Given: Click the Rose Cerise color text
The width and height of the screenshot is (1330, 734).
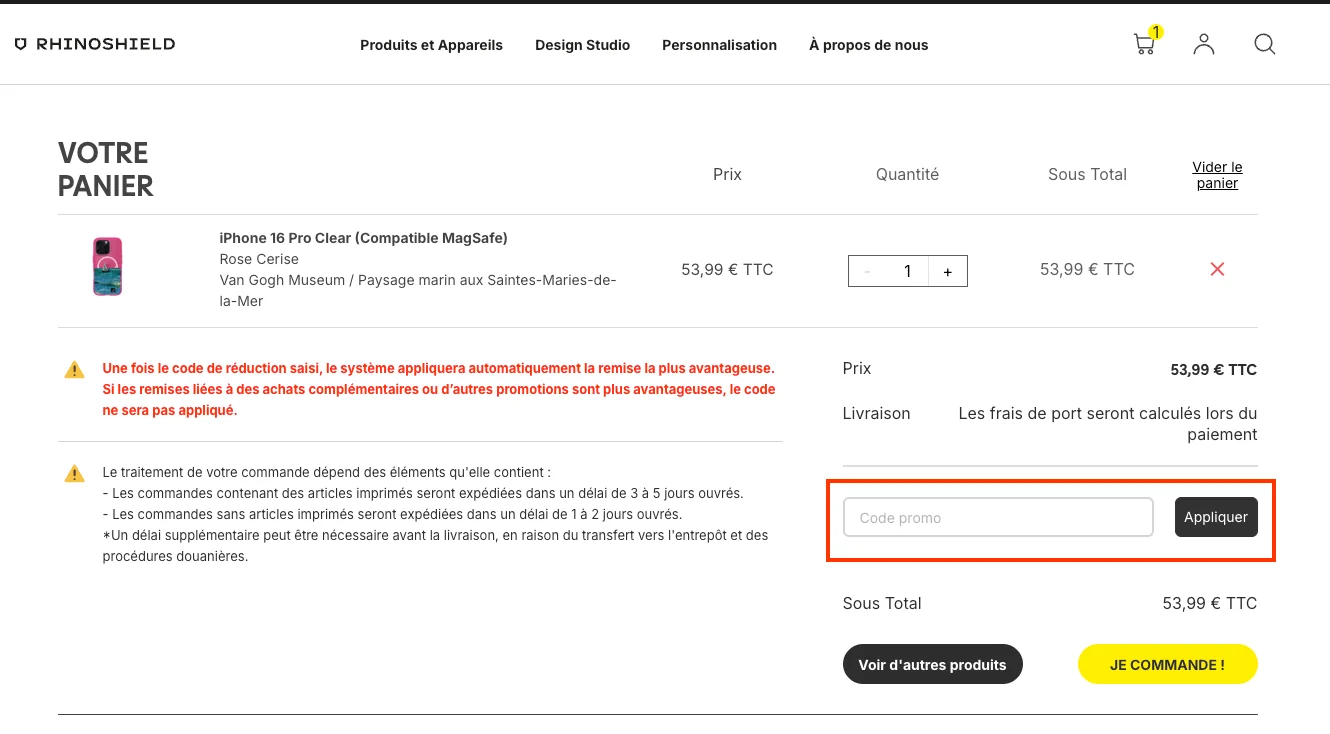Looking at the screenshot, I should 259,259.
